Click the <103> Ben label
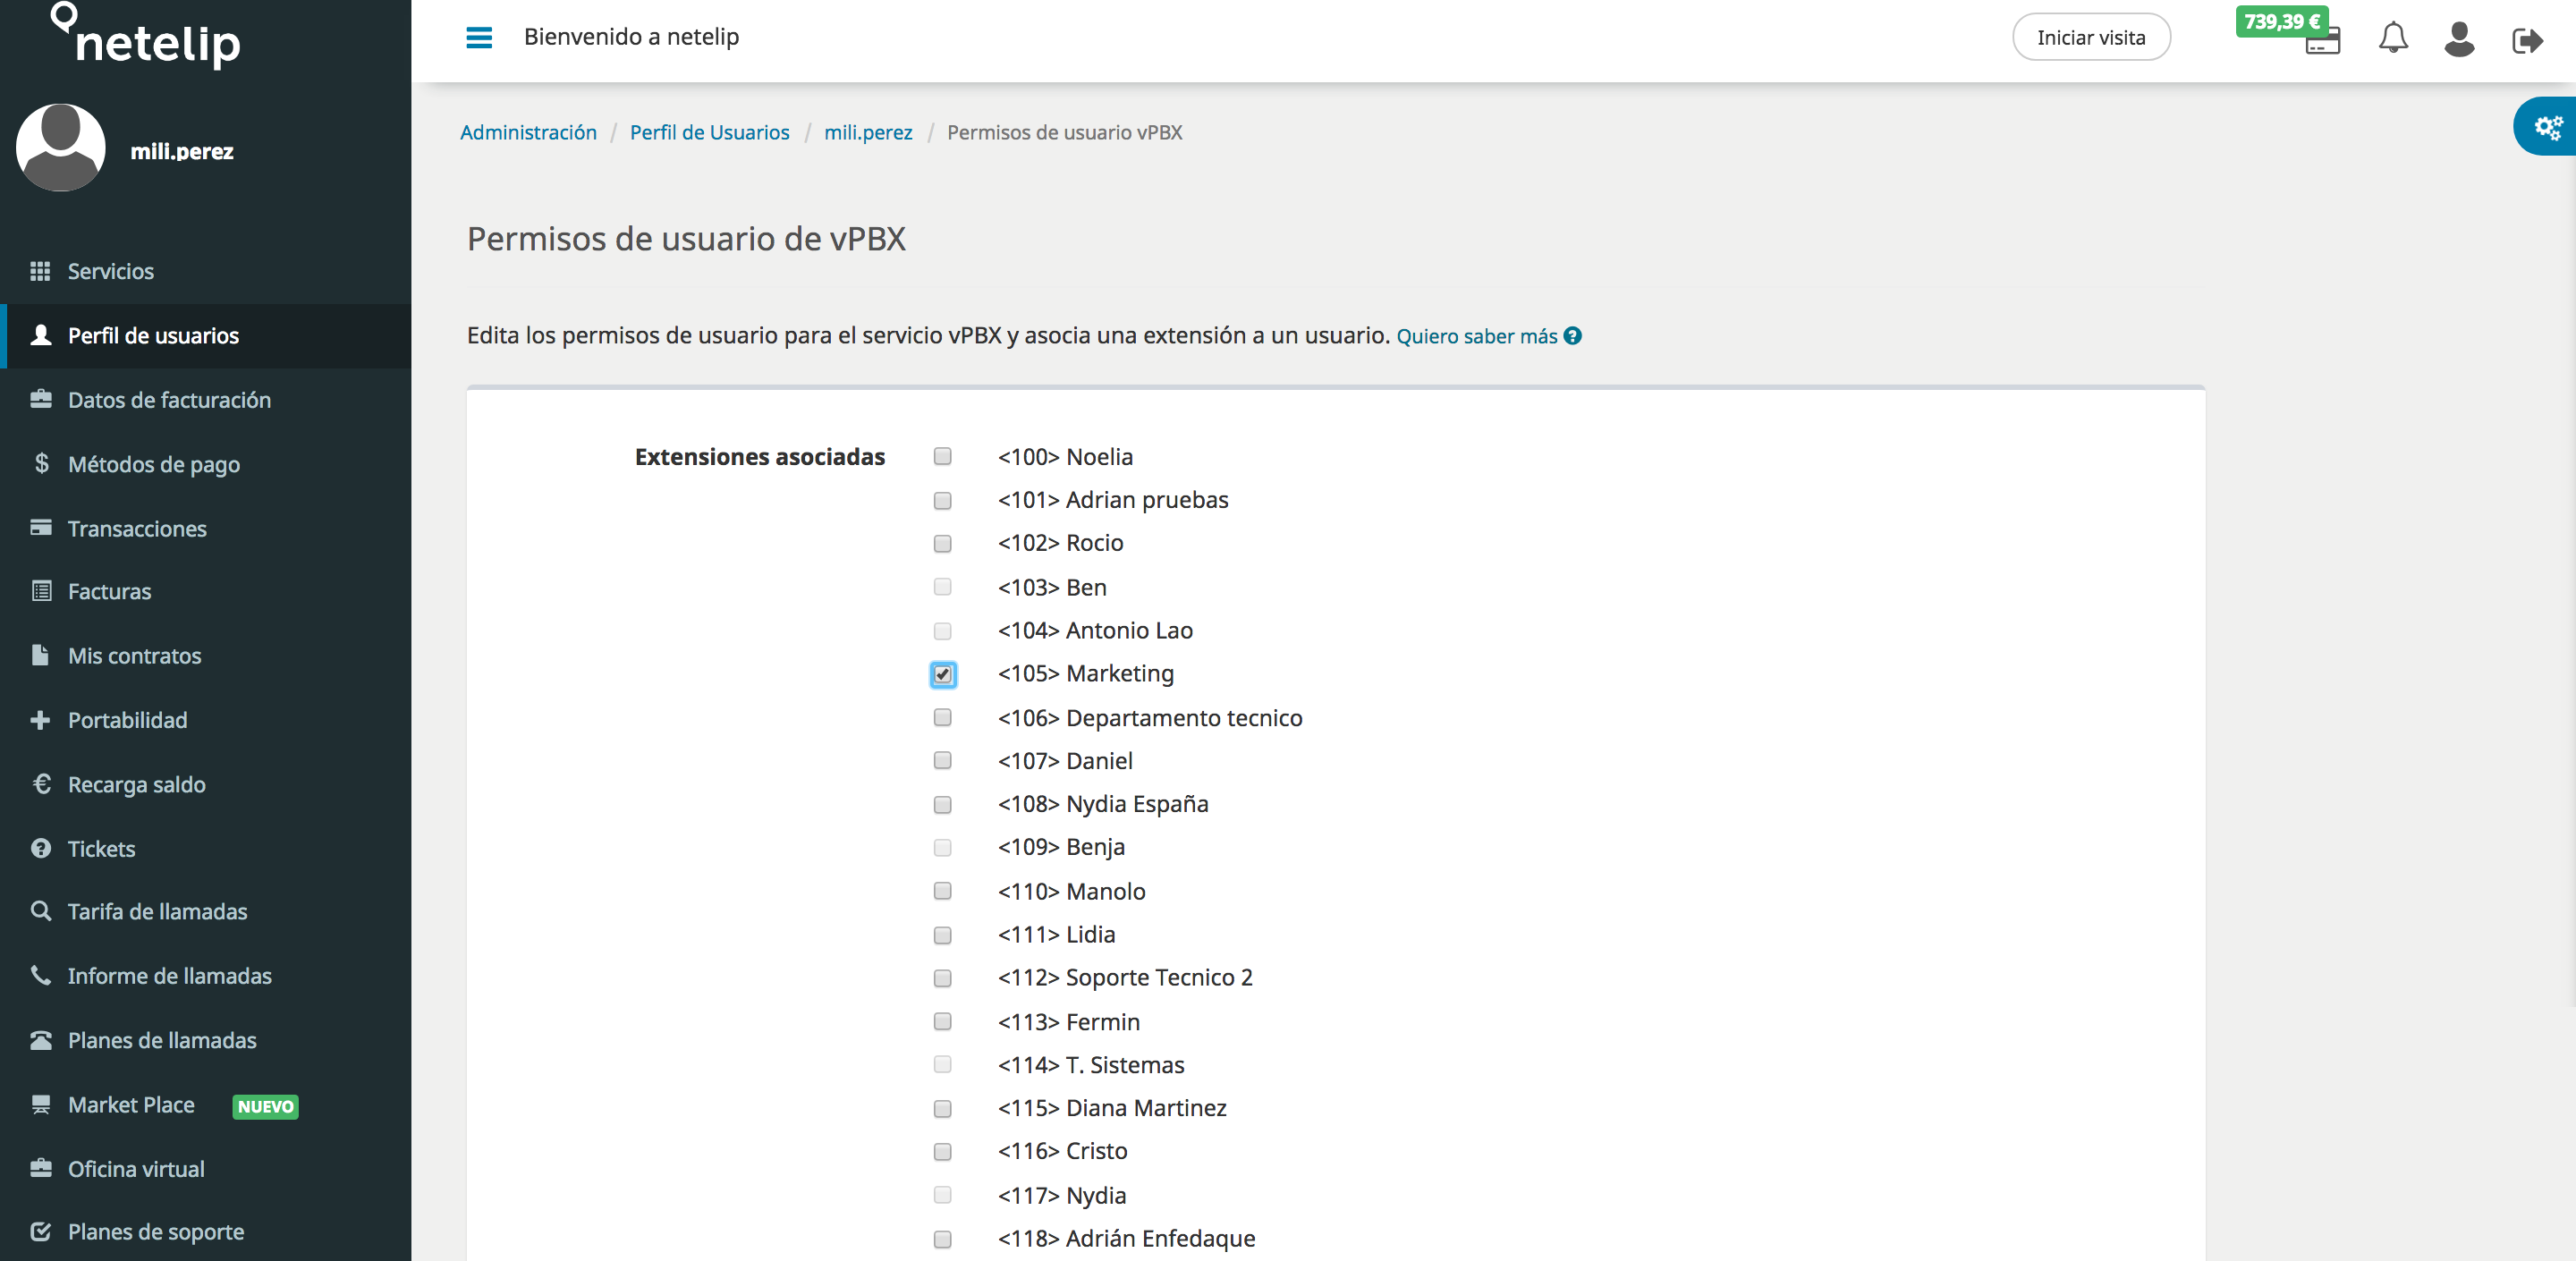The height and width of the screenshot is (1261, 2576). pyautogui.click(x=1052, y=587)
